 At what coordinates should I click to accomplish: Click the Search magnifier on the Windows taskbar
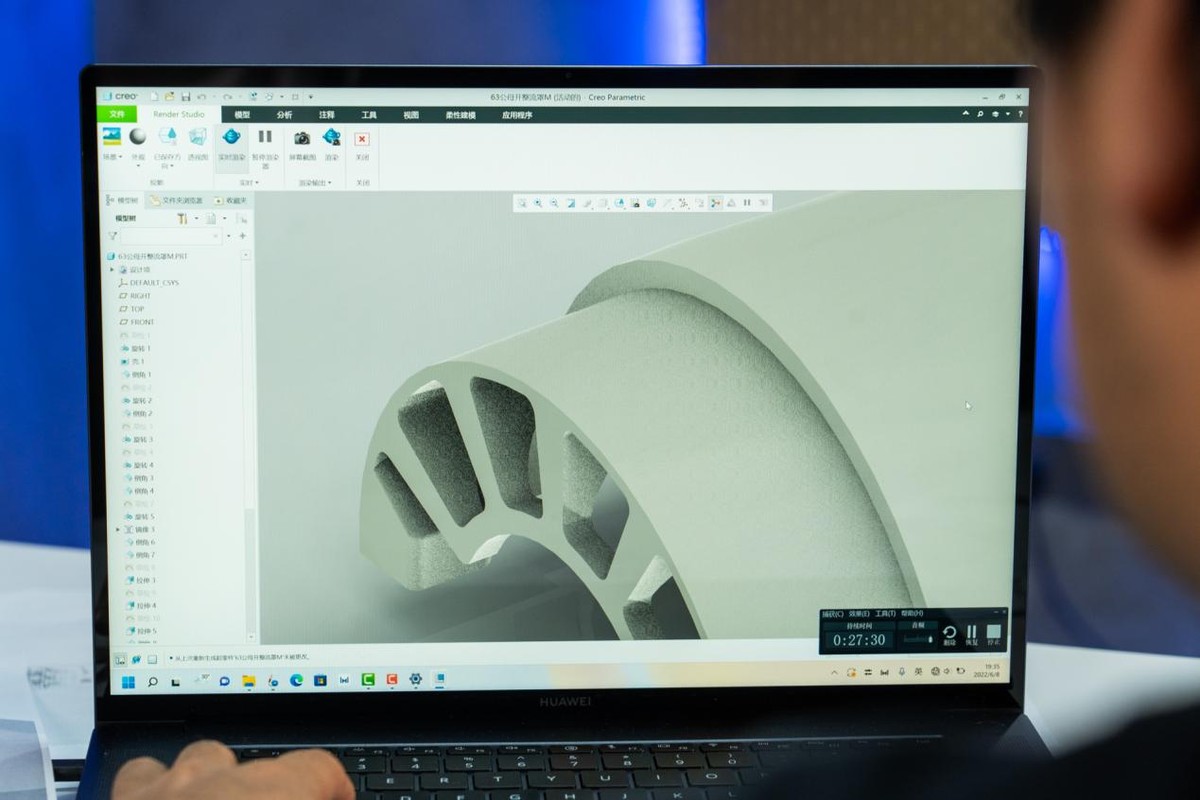click(x=152, y=682)
